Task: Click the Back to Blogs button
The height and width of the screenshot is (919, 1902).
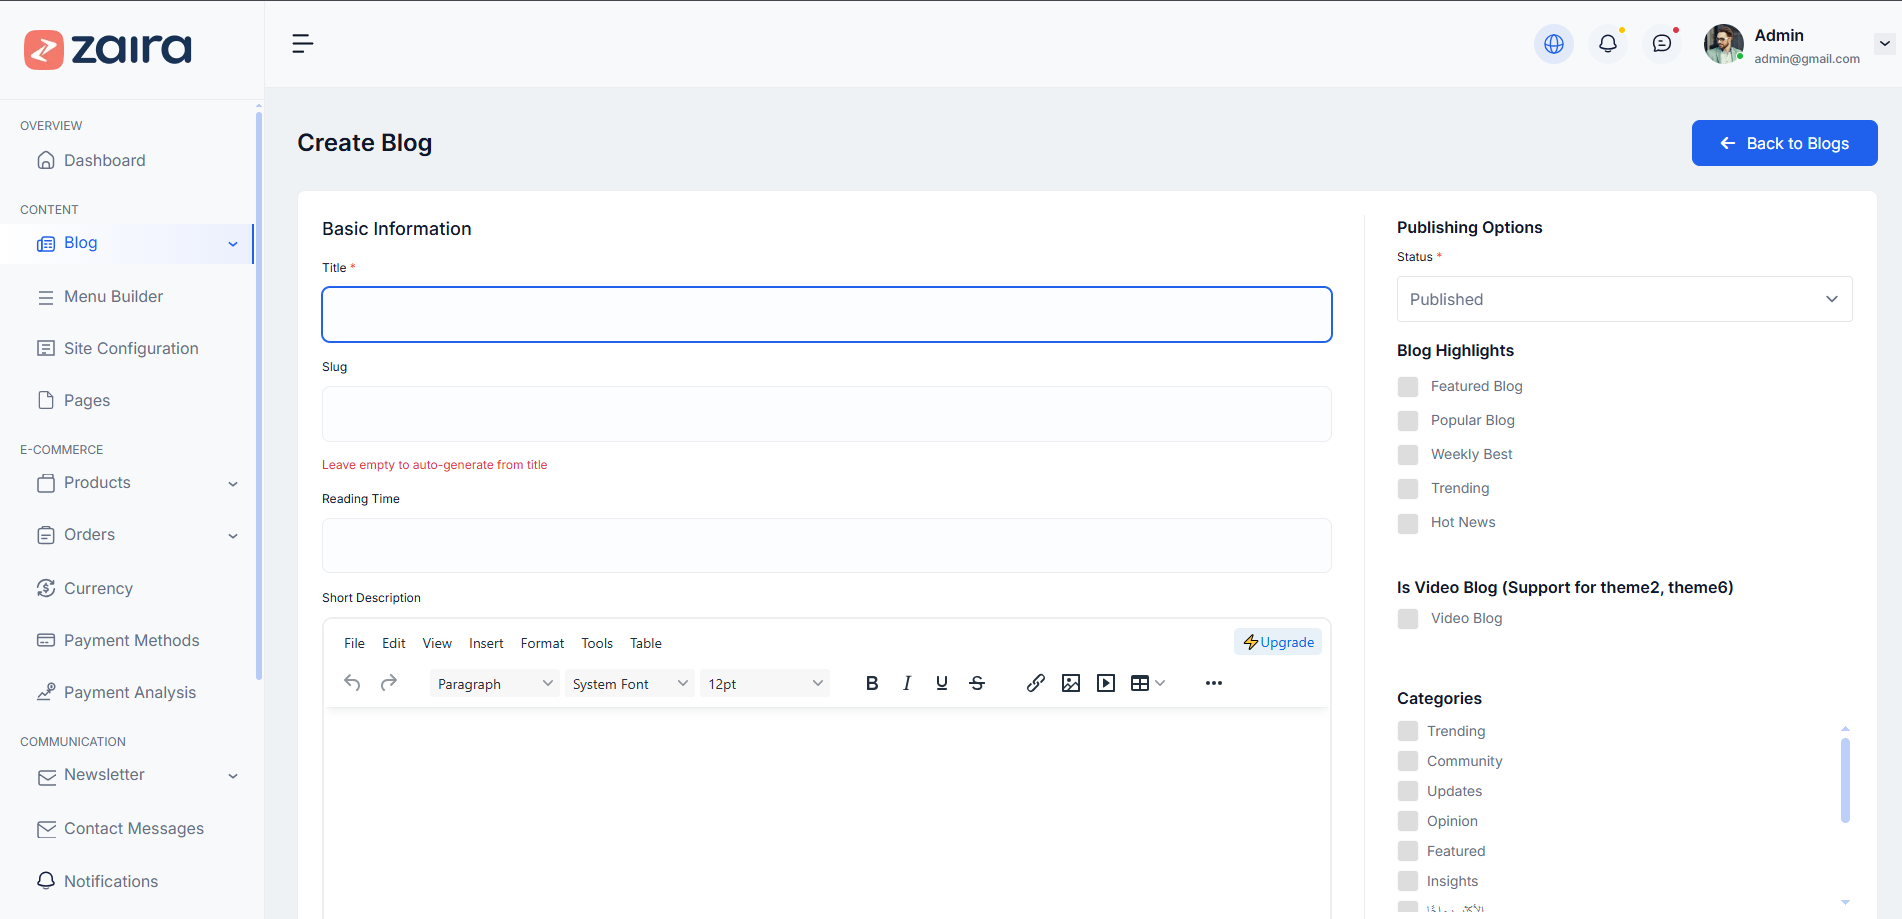Action: click(x=1783, y=143)
